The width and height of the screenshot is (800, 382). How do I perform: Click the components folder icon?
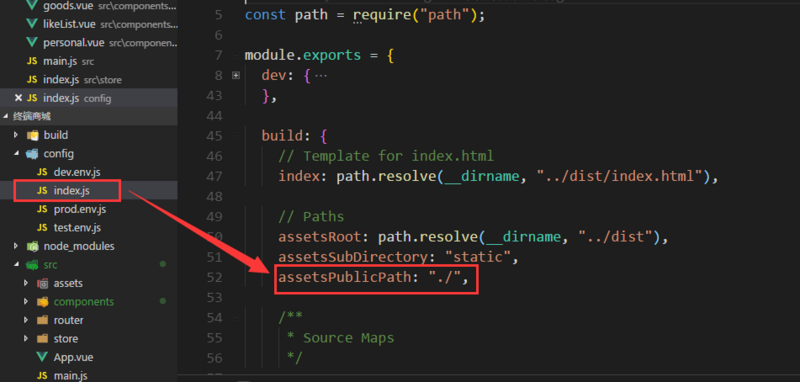click(x=43, y=301)
